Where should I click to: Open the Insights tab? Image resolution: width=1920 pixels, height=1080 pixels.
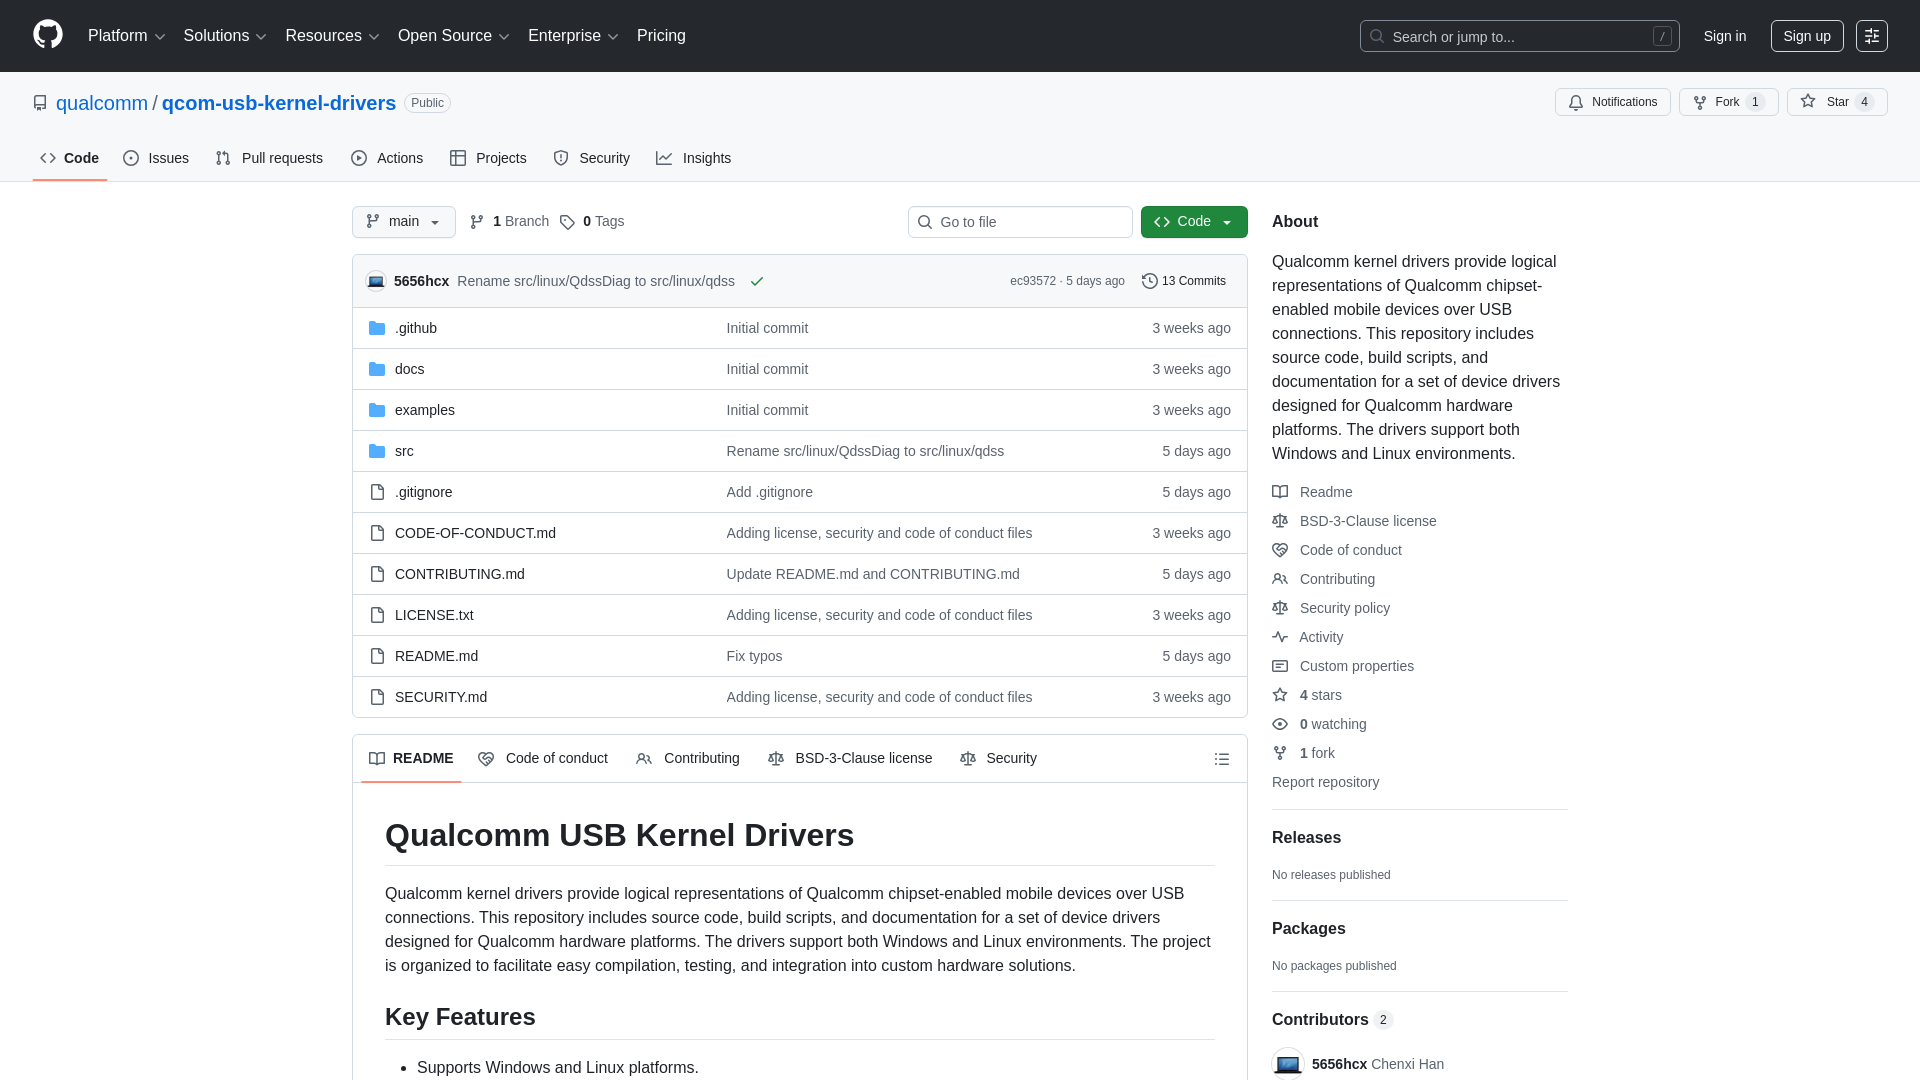pos(694,158)
